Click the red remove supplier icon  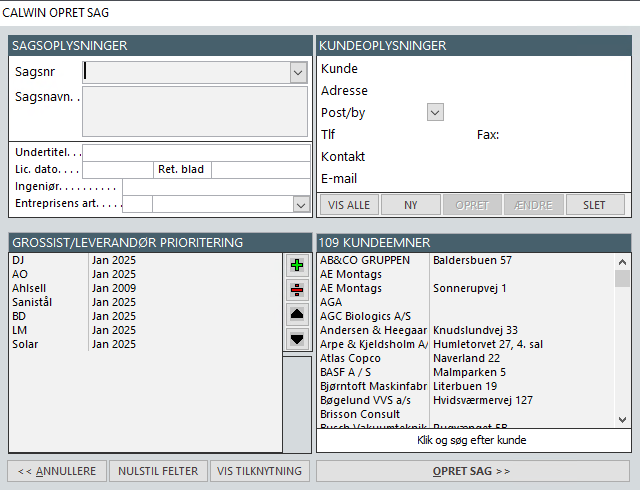(x=297, y=290)
